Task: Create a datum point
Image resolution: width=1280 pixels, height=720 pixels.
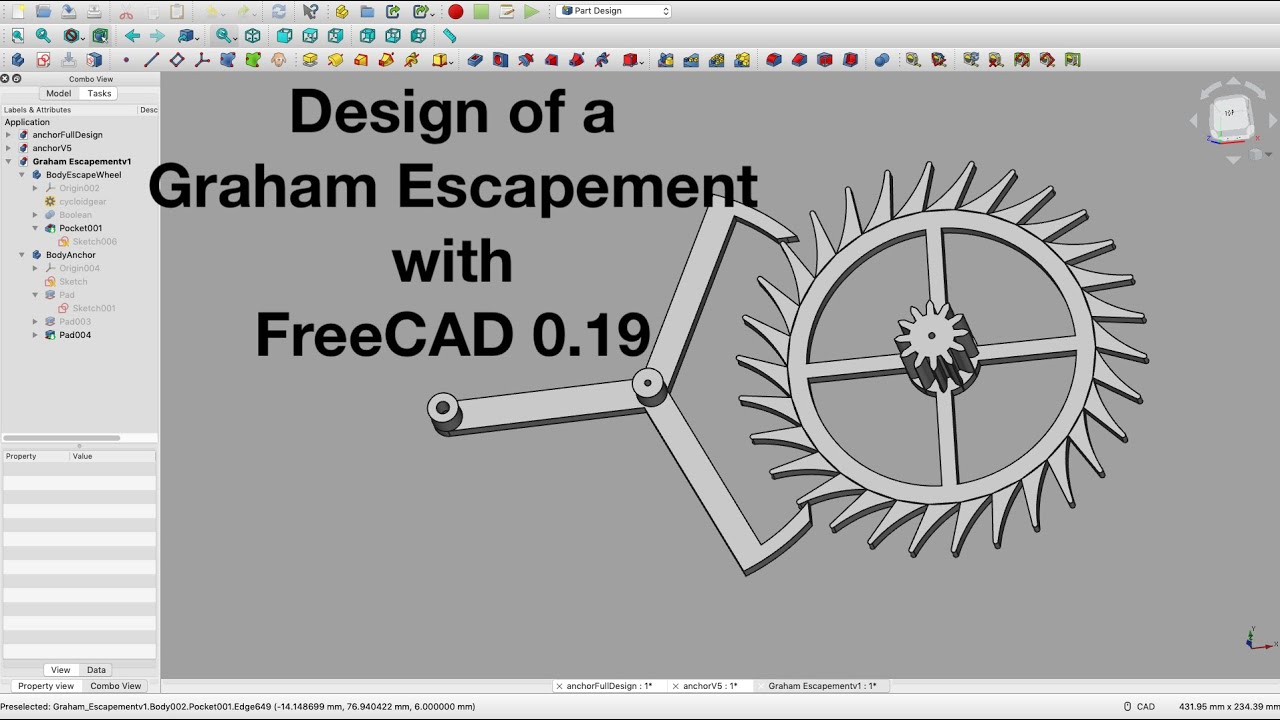Action: (126, 60)
